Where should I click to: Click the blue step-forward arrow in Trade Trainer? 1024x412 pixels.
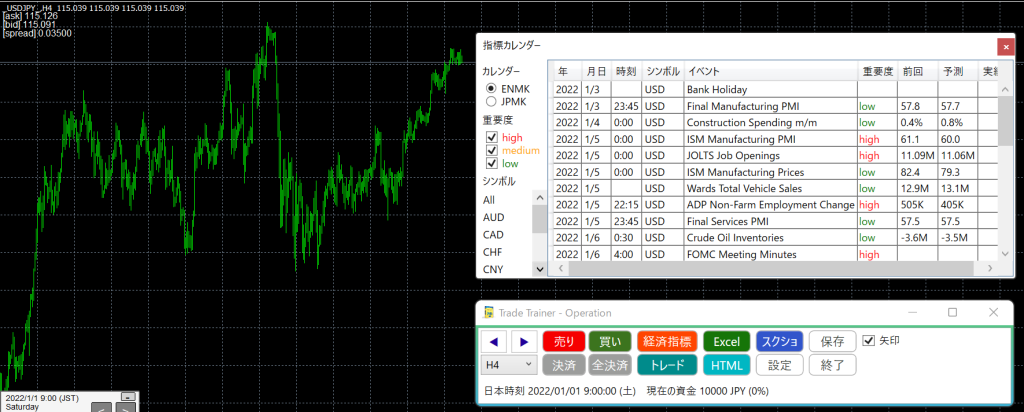tap(524, 341)
